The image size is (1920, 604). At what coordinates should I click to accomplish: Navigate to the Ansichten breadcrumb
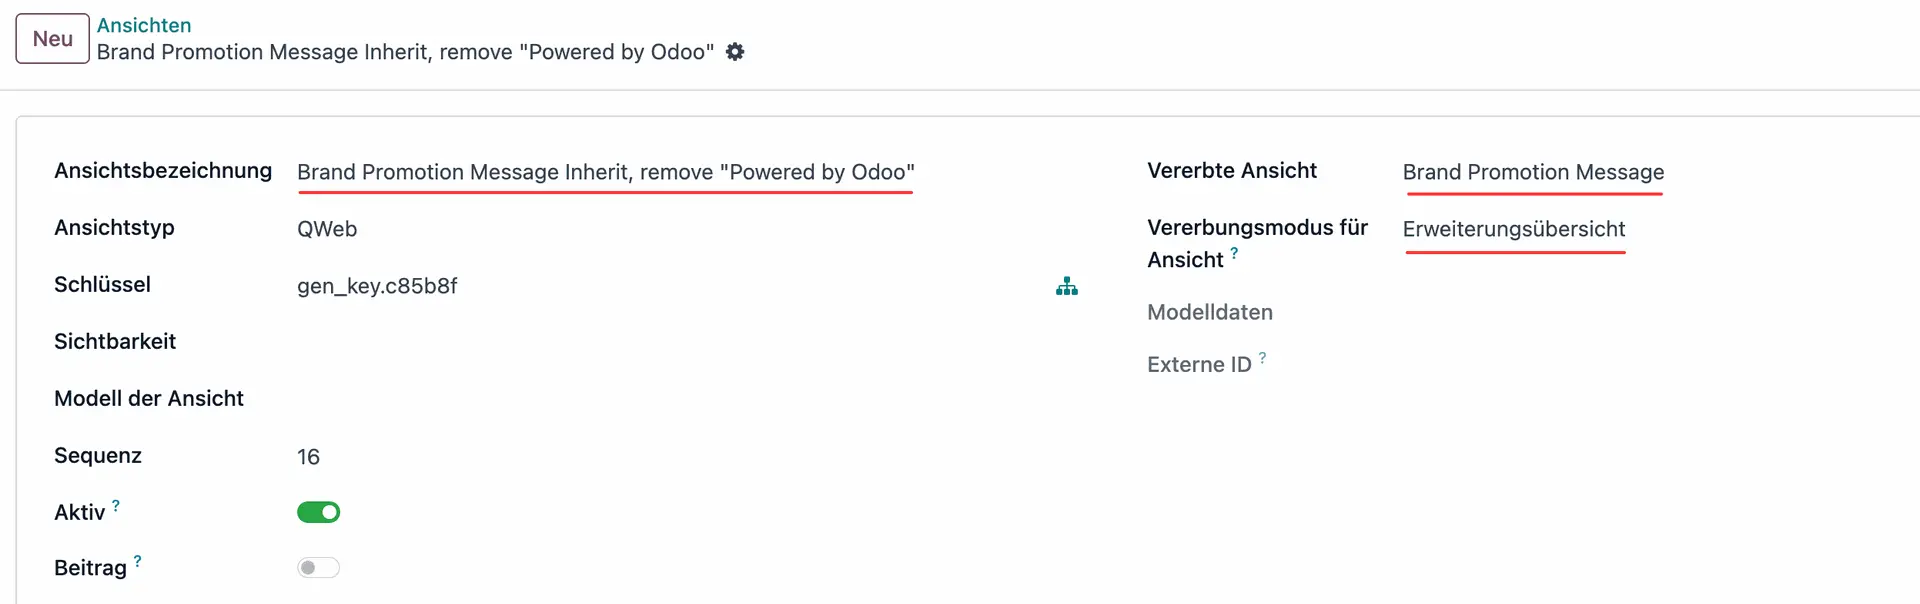(x=144, y=25)
